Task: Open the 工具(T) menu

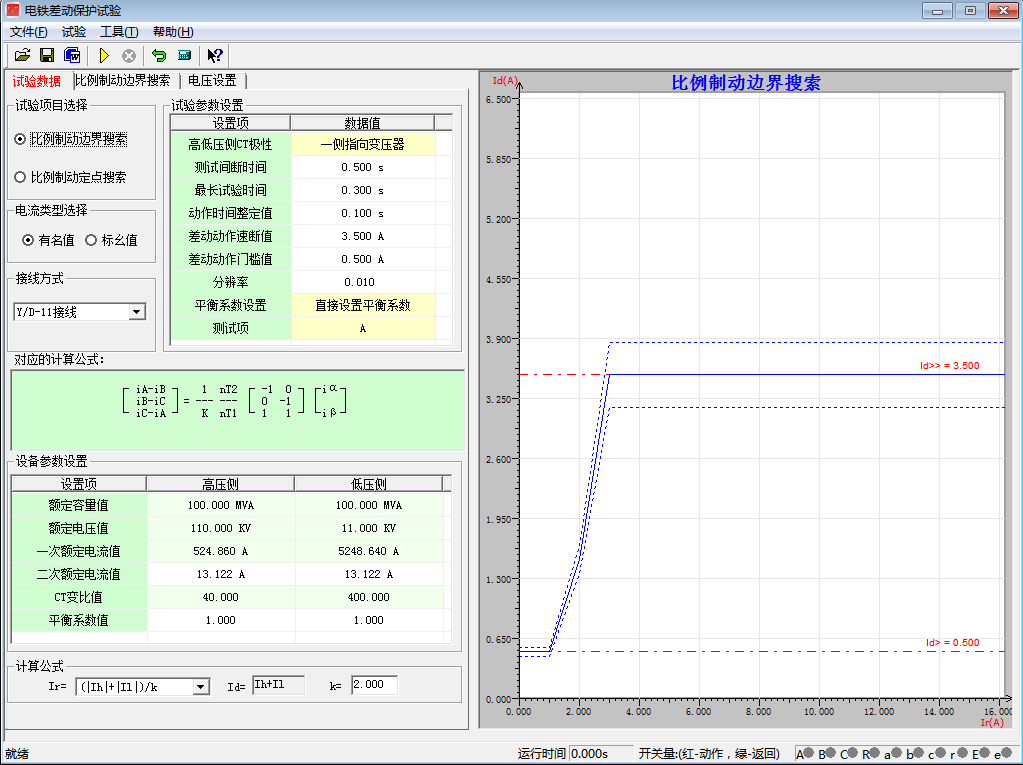Action: [x=119, y=32]
